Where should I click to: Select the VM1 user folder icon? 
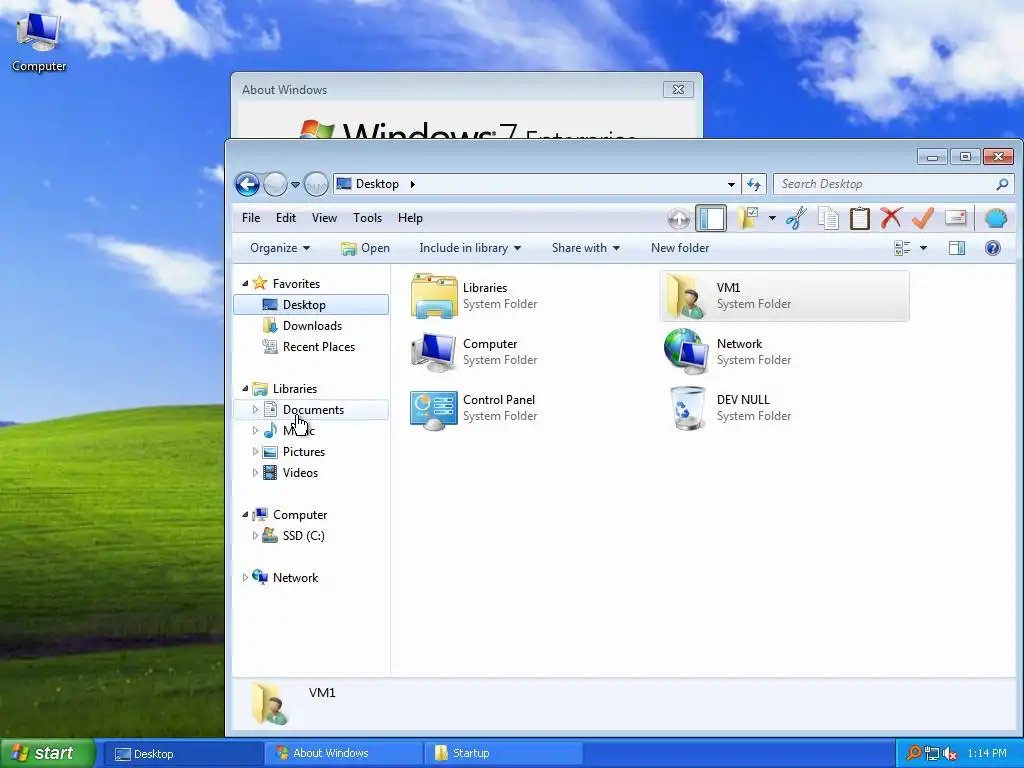pyautogui.click(x=686, y=296)
